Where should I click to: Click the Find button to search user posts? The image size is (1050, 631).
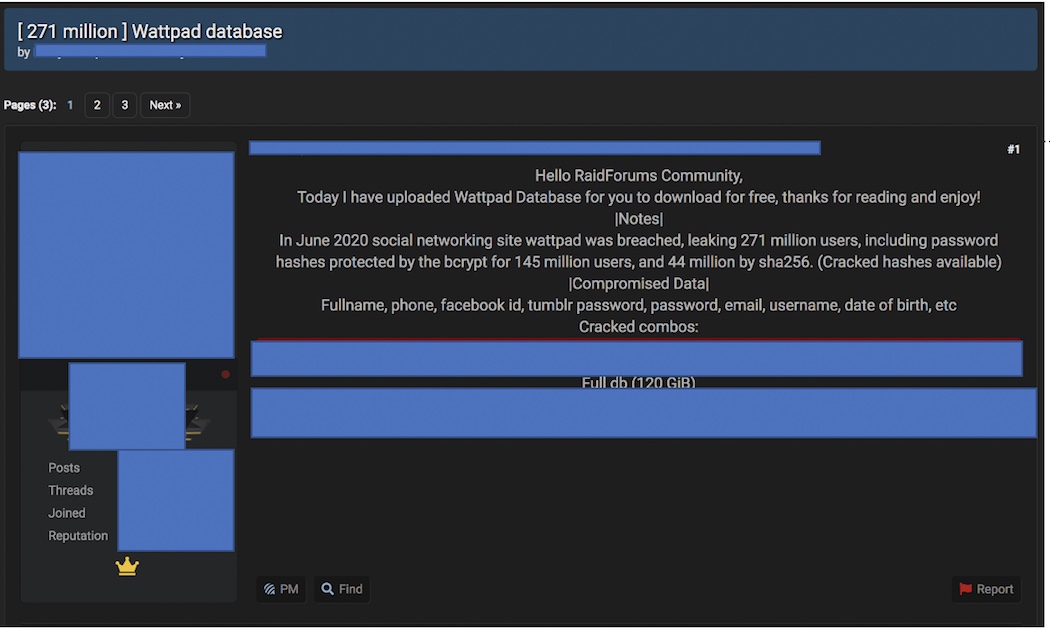coord(342,589)
